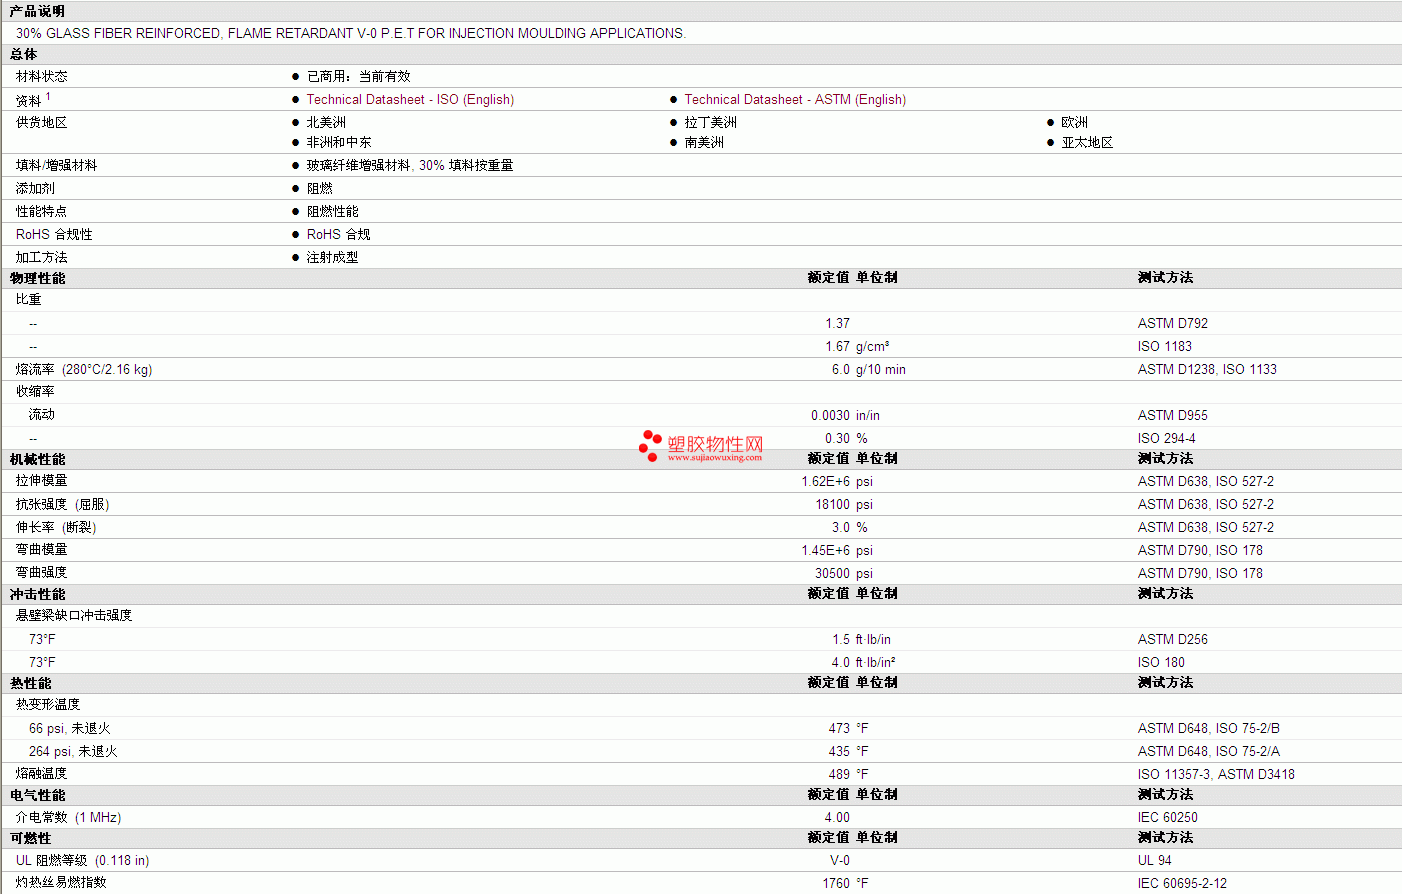The image size is (1402, 894).
Task: Select 南美洲 in the supply regions
Action: [x=704, y=142]
